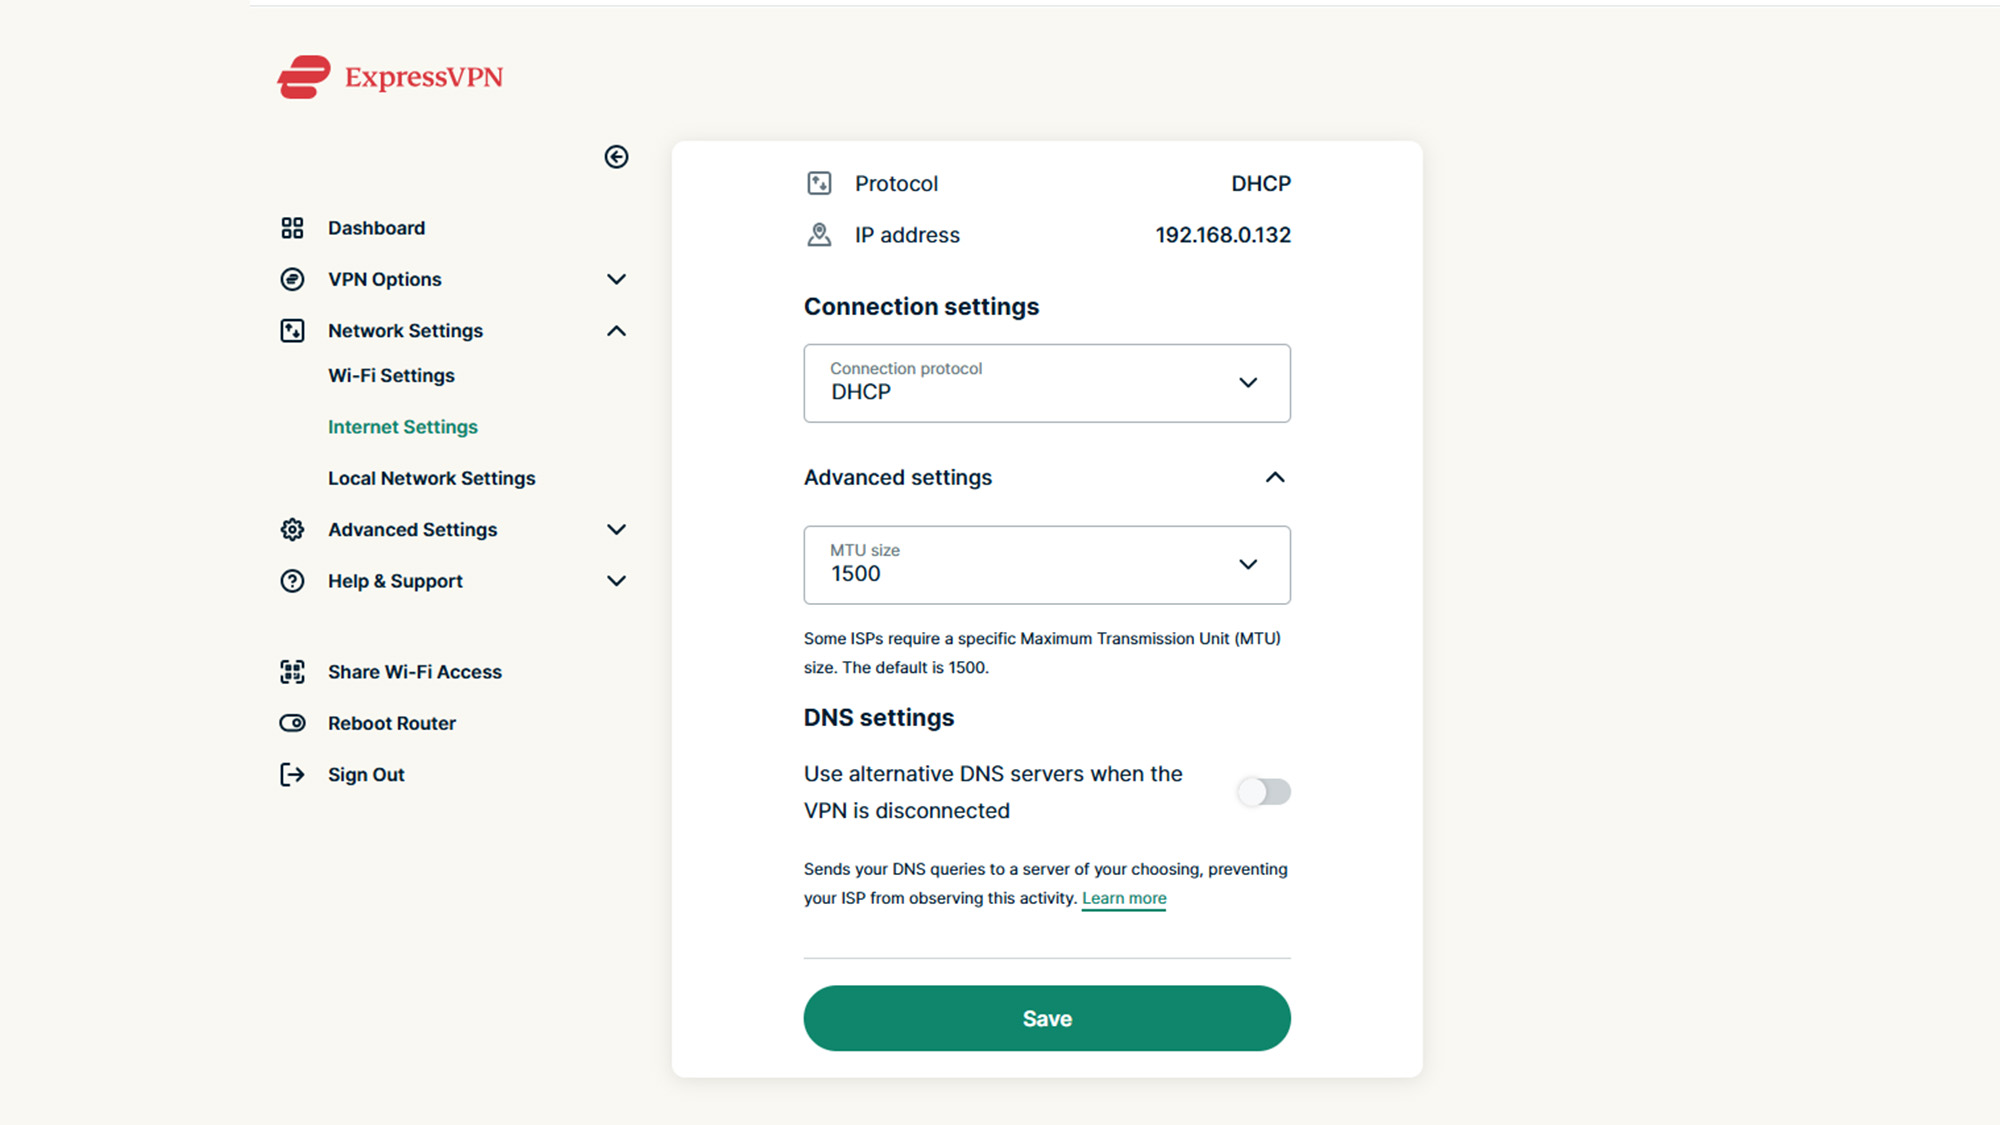Click the Advanced Settings gear icon
Screen dimensions: 2000x1125
click(x=292, y=530)
